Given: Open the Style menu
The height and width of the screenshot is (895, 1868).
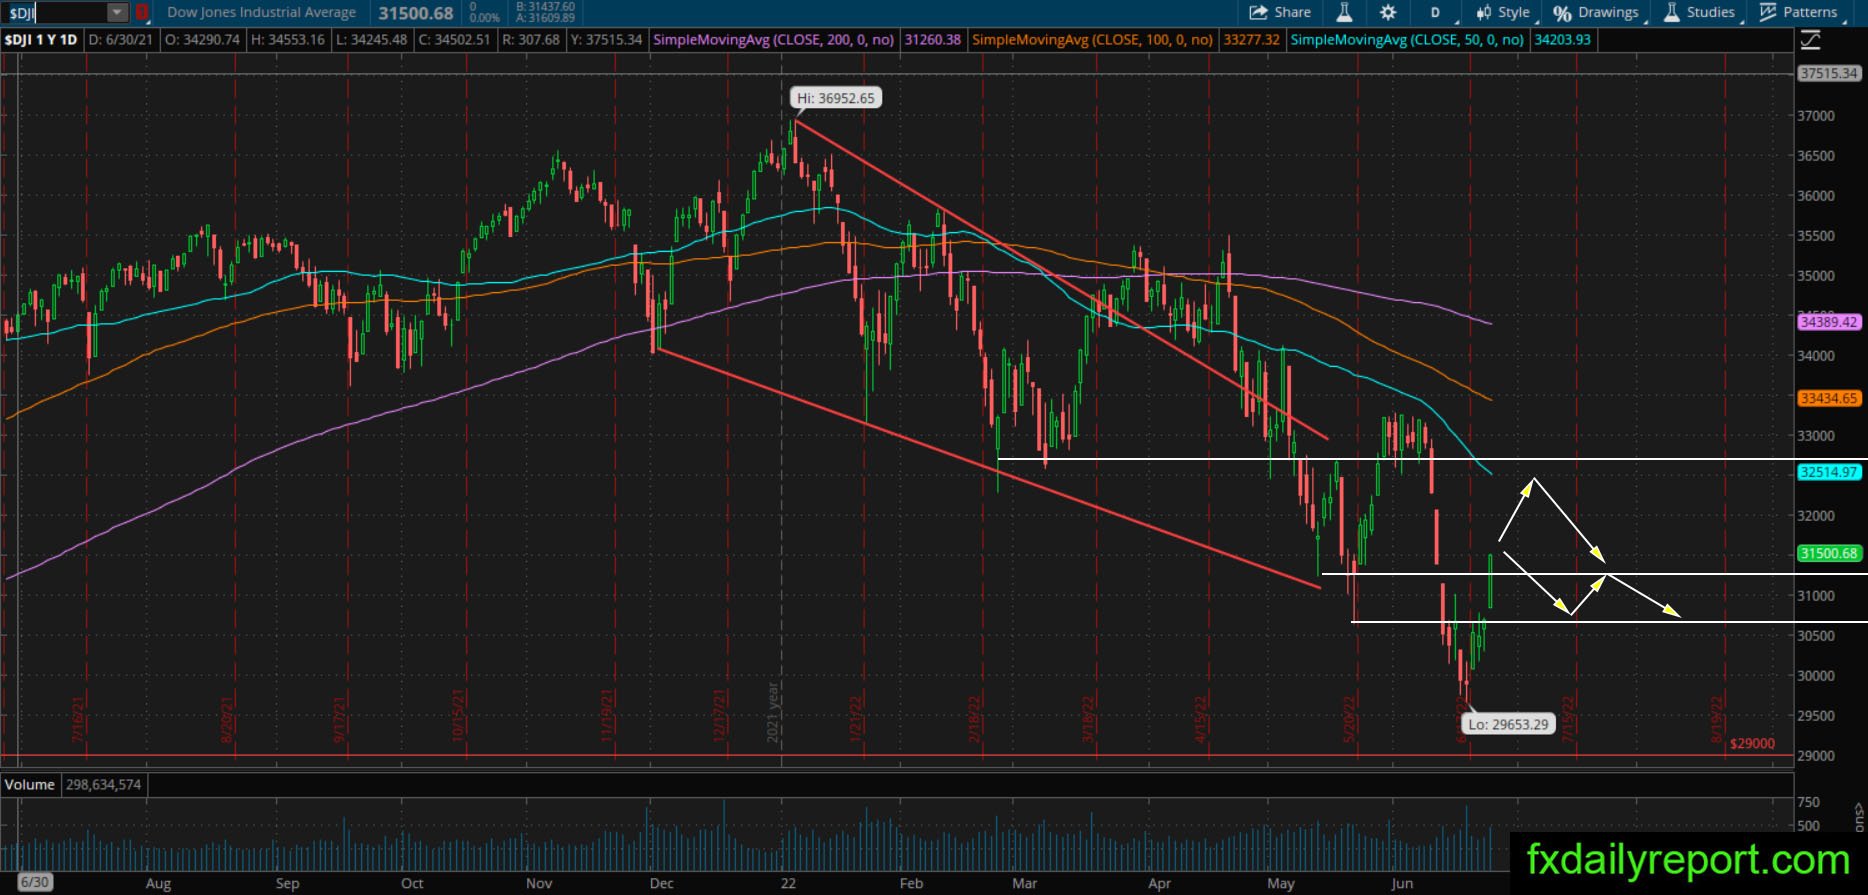Looking at the screenshot, I should click(x=1504, y=13).
